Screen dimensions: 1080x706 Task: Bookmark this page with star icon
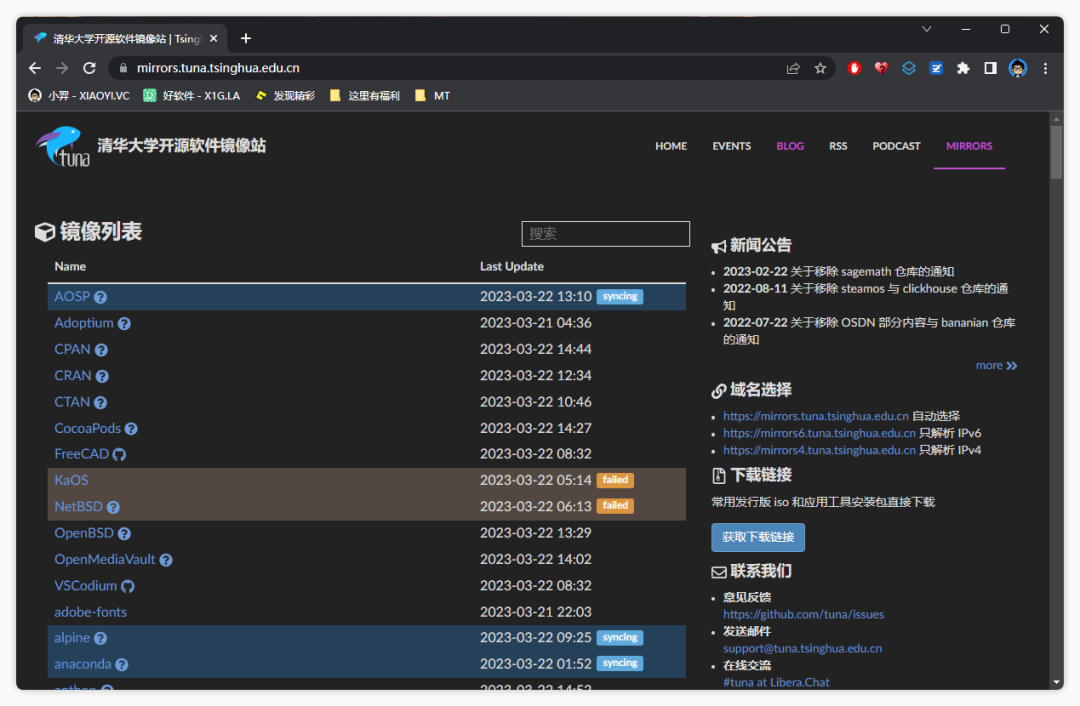(x=820, y=68)
